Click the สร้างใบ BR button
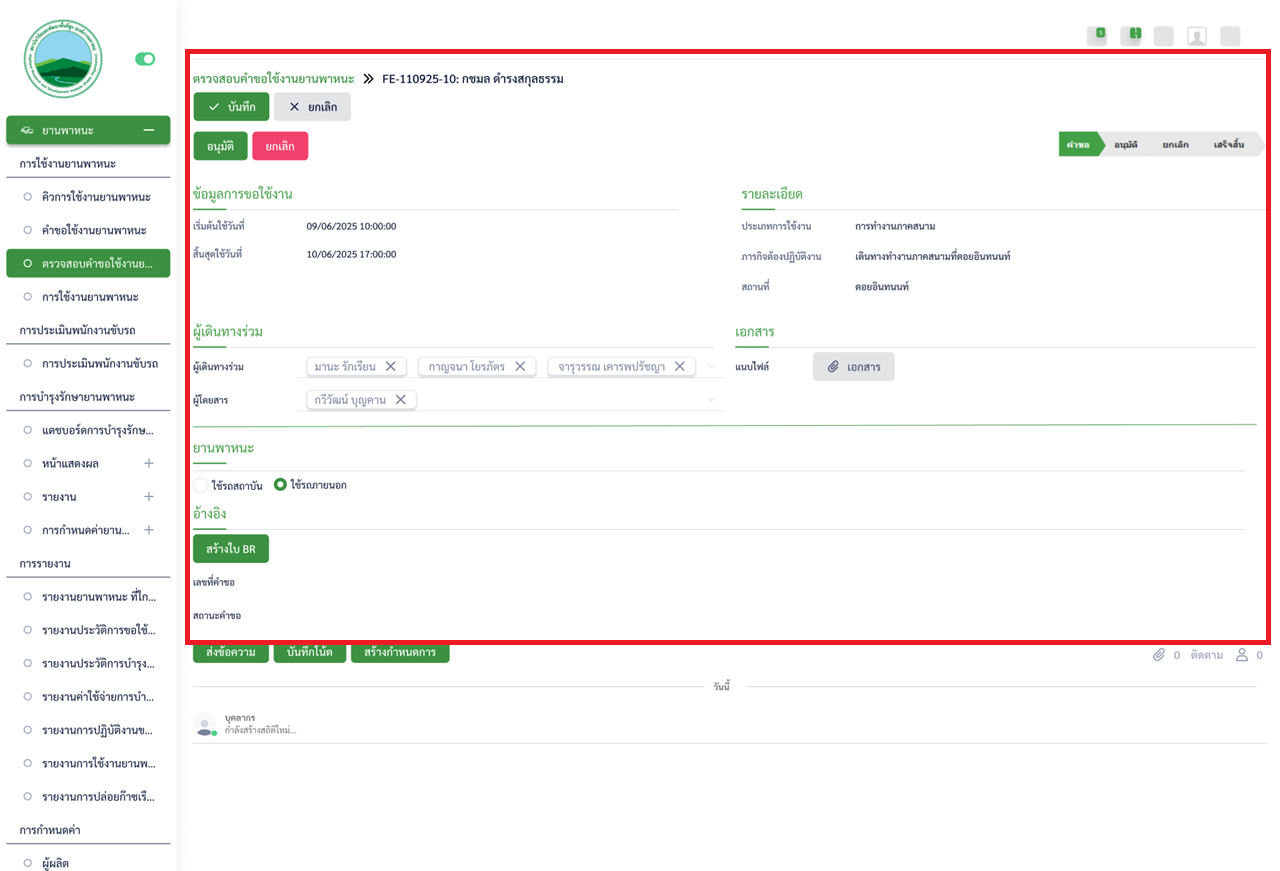1280x871 pixels. (x=231, y=549)
